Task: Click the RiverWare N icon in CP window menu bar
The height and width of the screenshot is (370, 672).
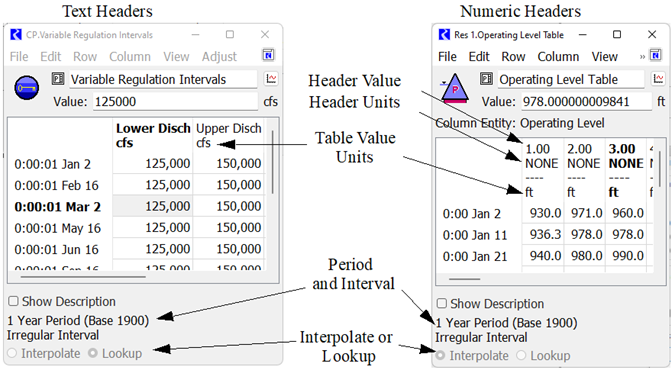Action: click(268, 55)
